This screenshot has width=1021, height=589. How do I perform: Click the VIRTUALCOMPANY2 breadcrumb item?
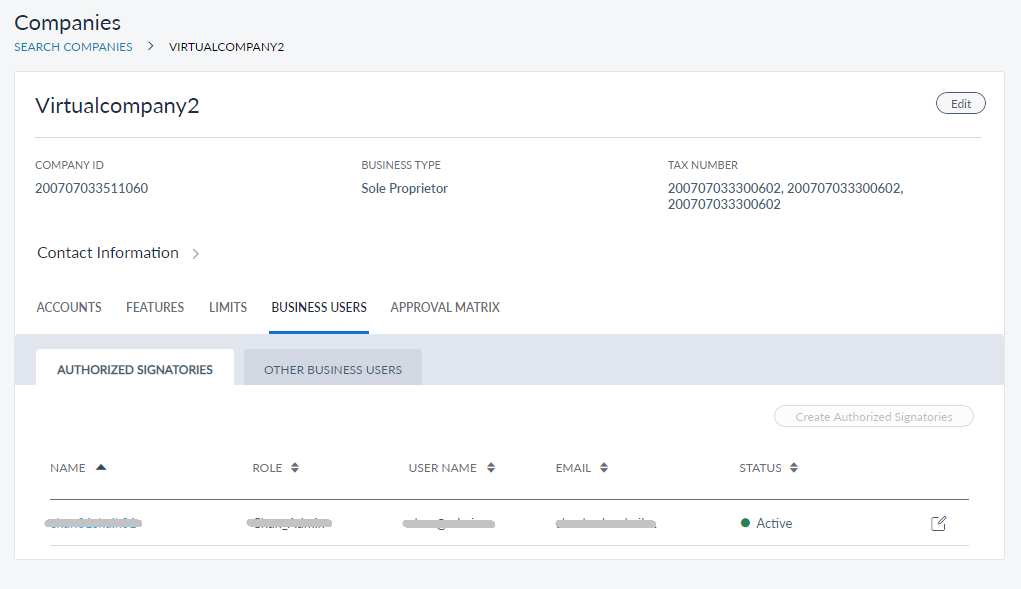click(x=226, y=47)
